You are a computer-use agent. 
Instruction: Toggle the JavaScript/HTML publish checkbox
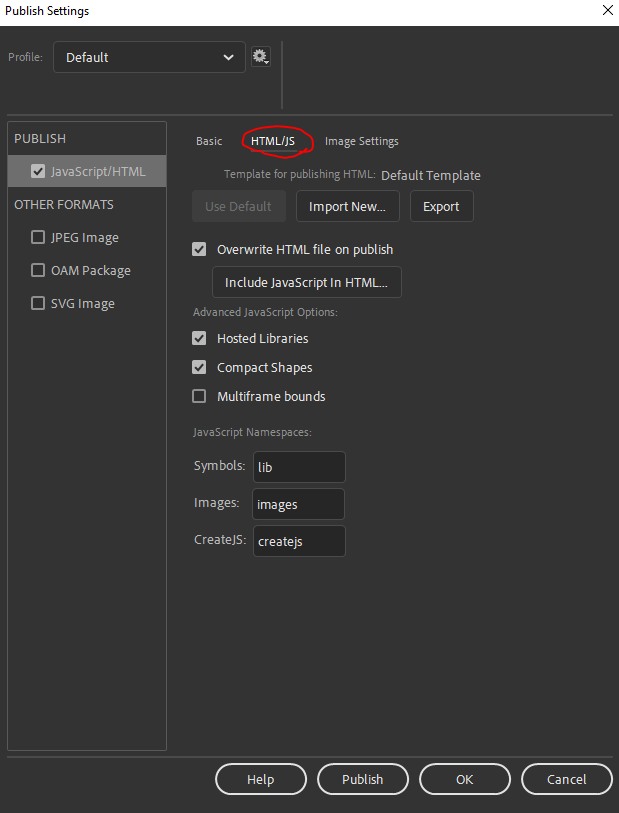[x=38, y=171]
